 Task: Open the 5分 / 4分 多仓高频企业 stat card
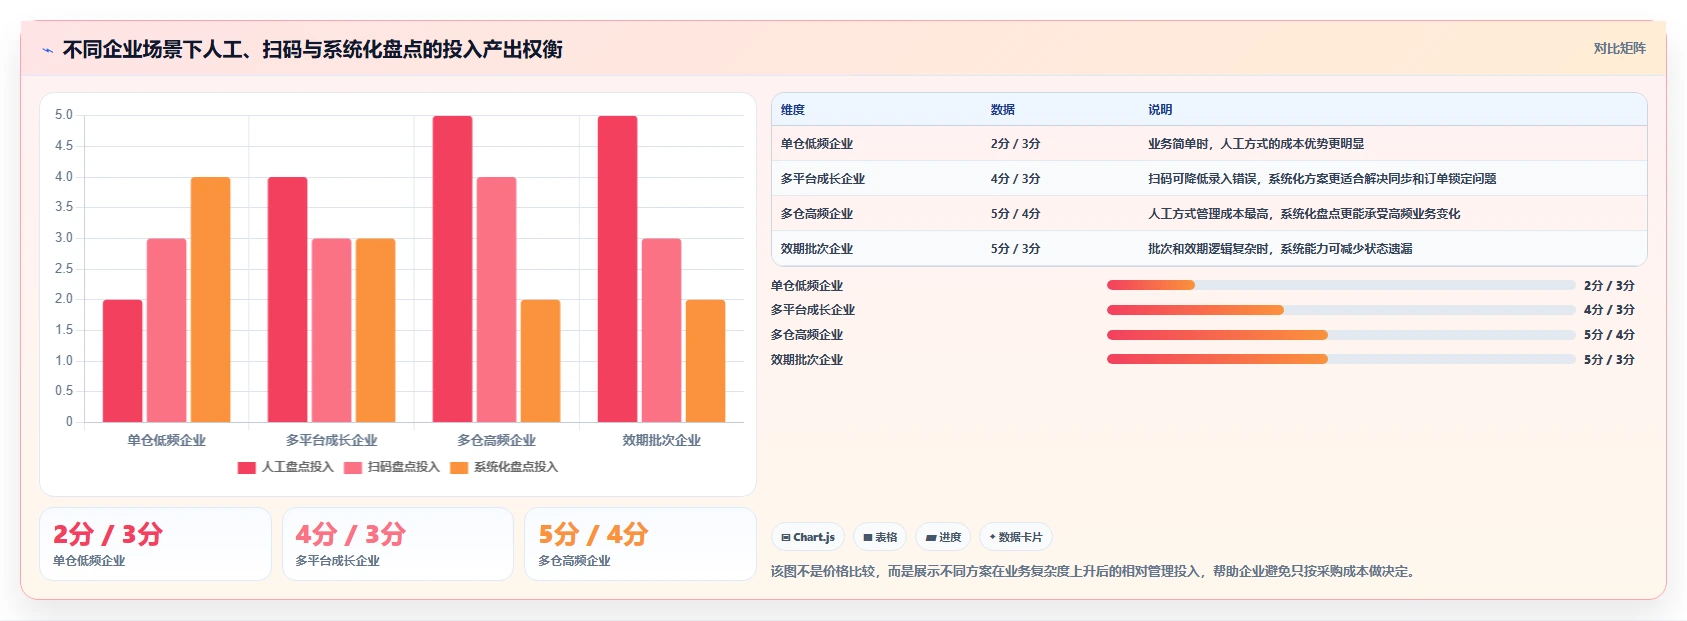coord(640,544)
